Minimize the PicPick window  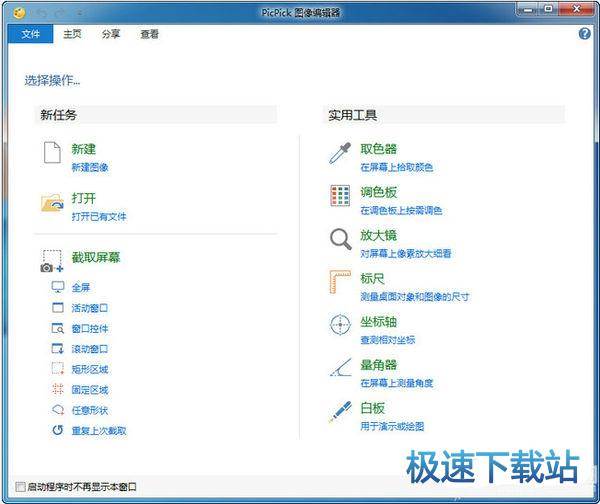point(528,10)
